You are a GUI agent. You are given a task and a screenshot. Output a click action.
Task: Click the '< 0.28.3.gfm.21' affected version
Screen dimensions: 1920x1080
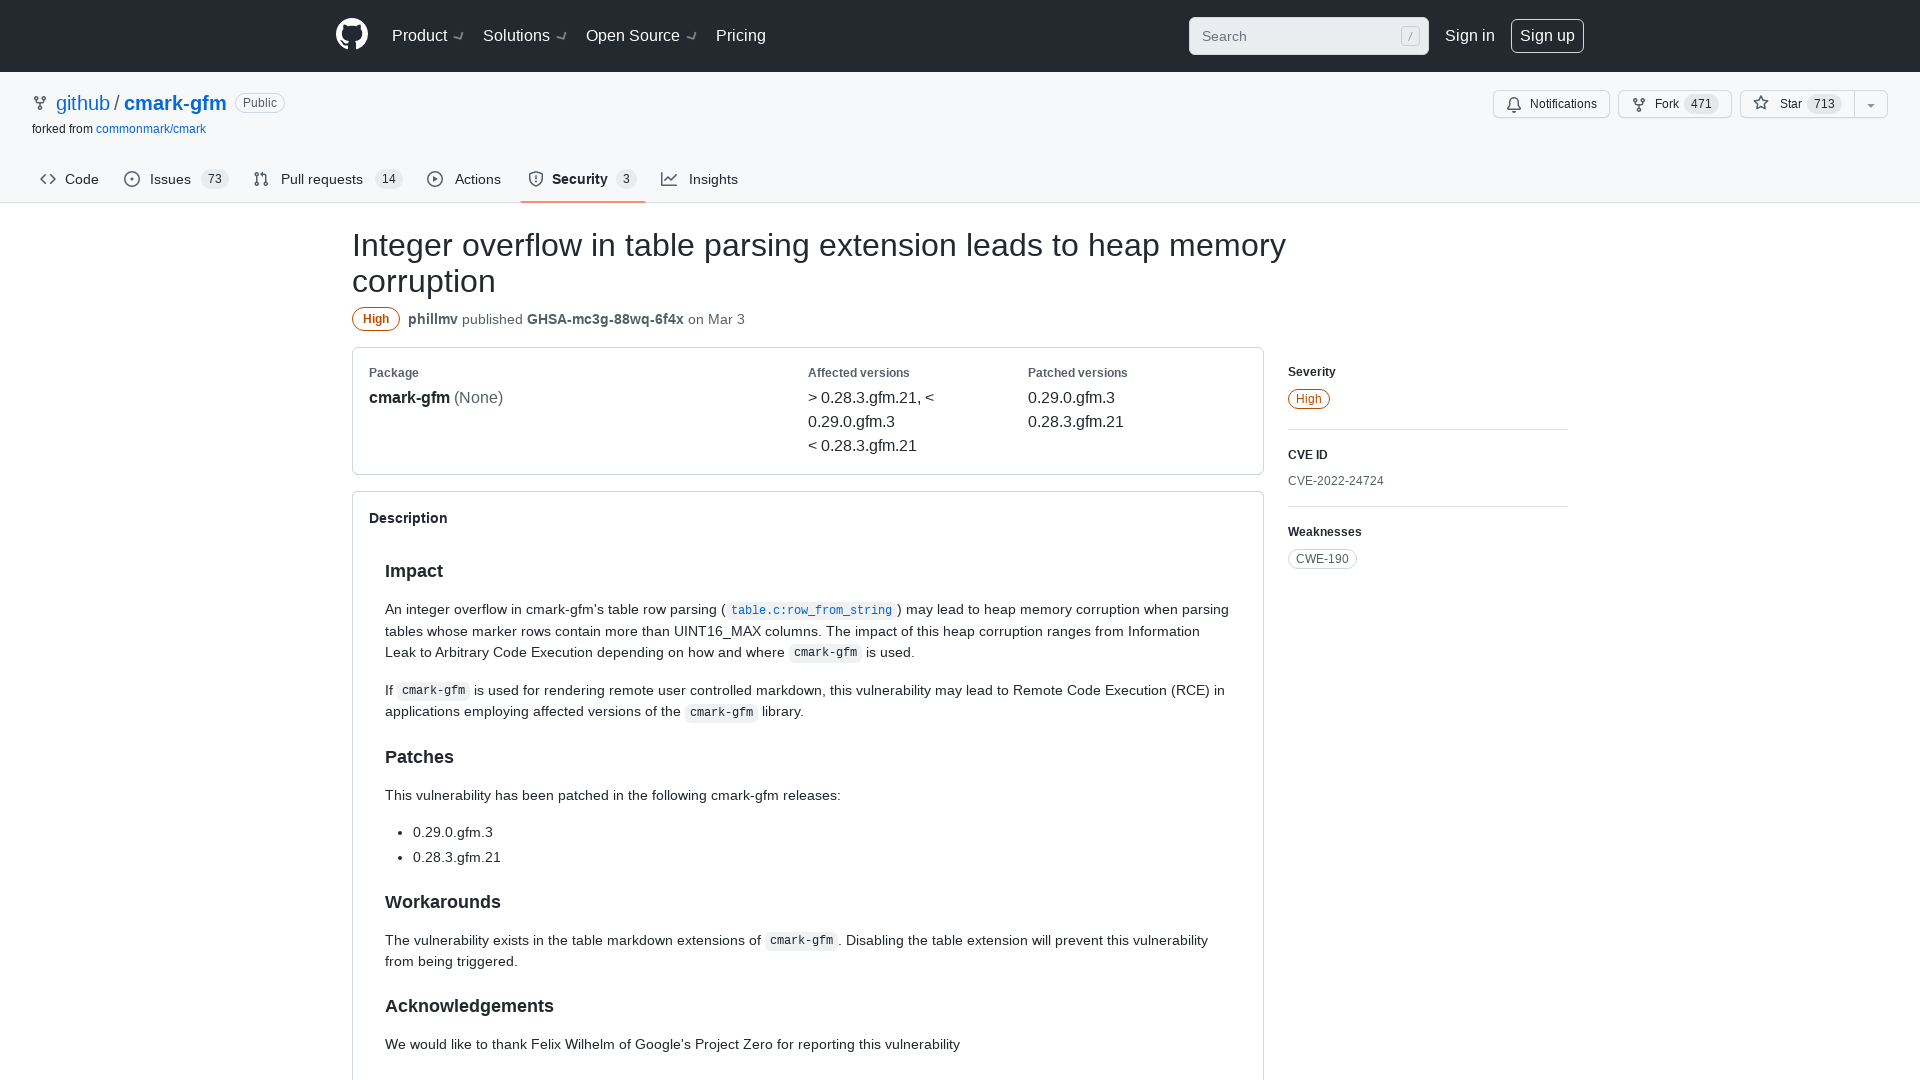(862, 446)
